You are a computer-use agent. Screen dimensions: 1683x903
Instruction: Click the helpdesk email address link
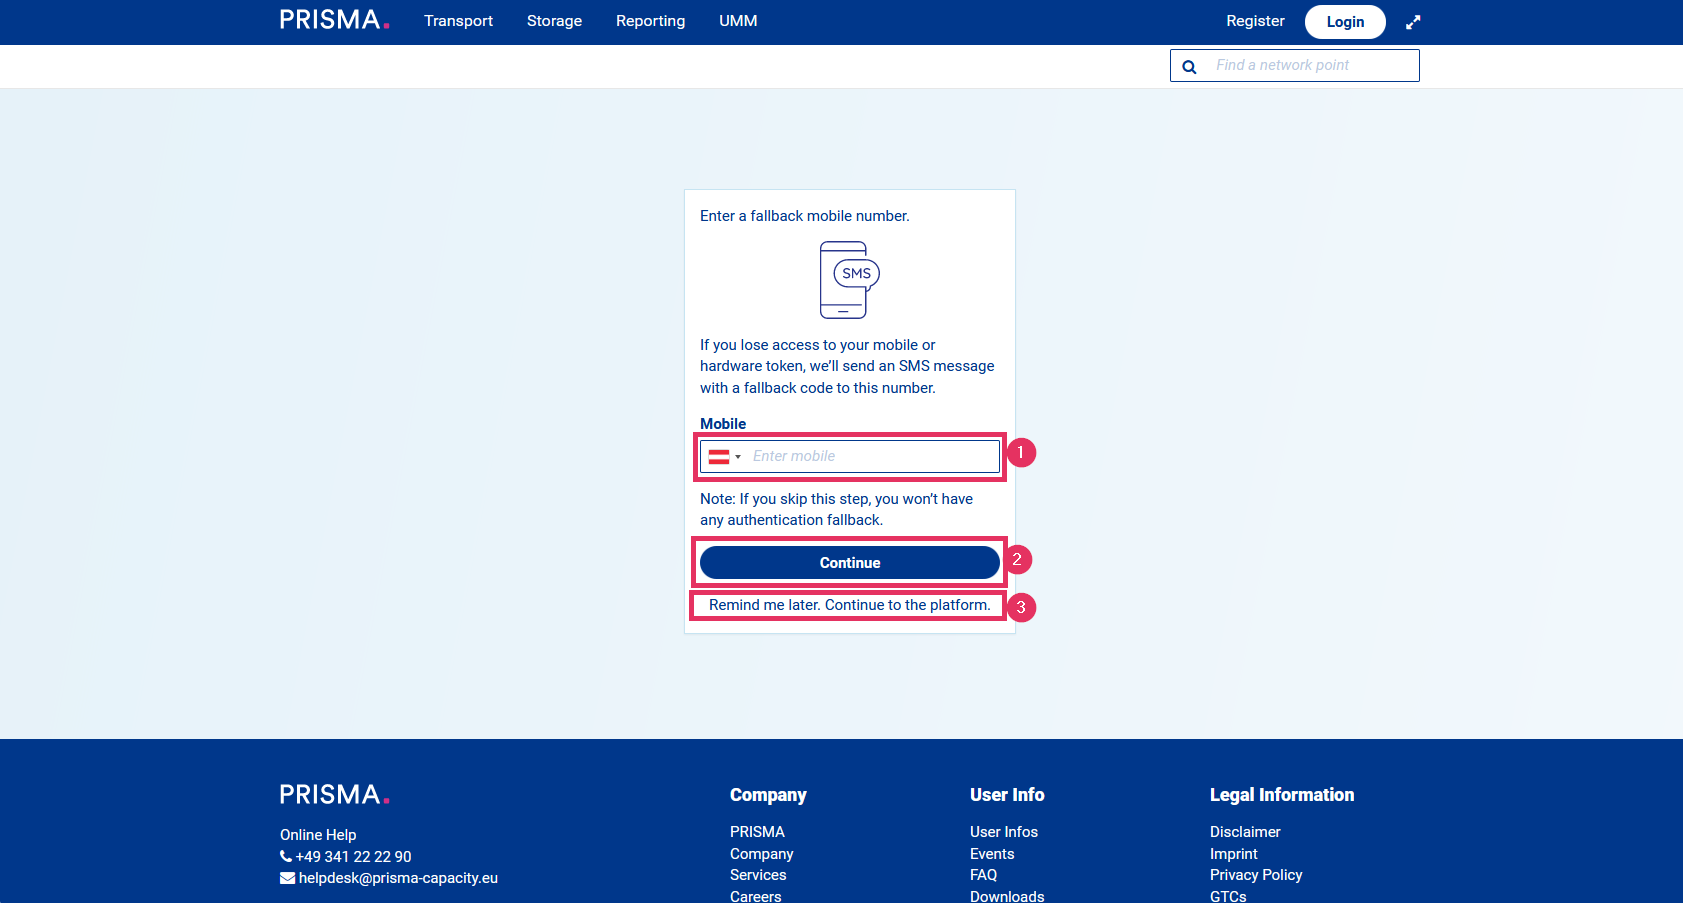tap(397, 878)
